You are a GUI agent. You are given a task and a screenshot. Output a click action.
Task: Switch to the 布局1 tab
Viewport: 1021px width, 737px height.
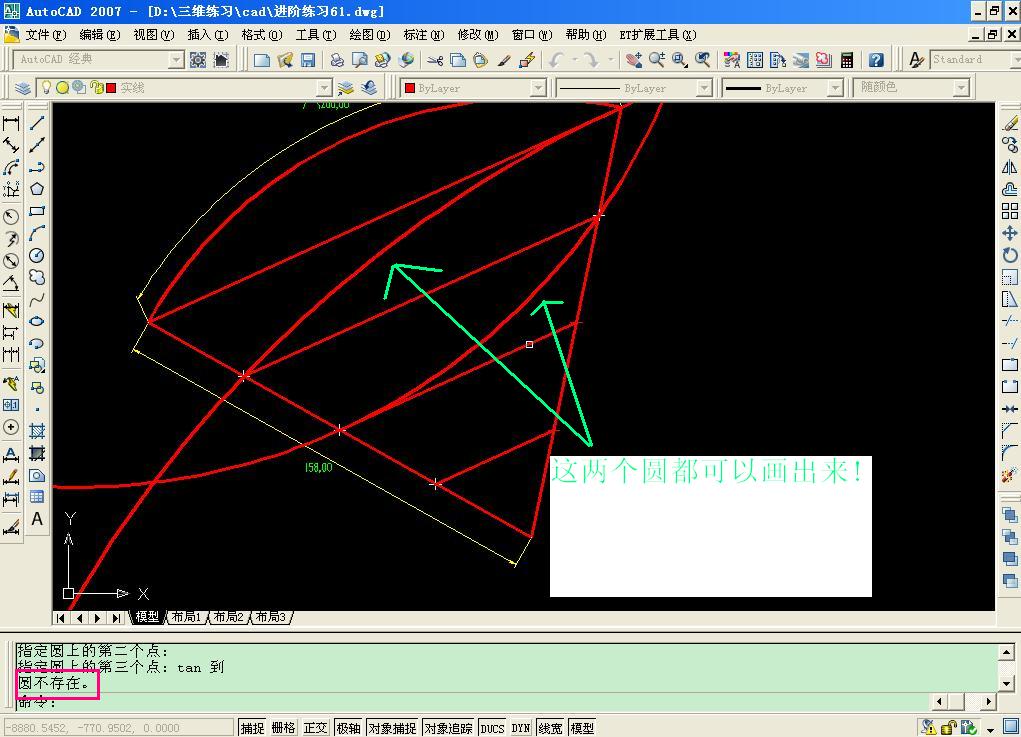[x=187, y=617]
